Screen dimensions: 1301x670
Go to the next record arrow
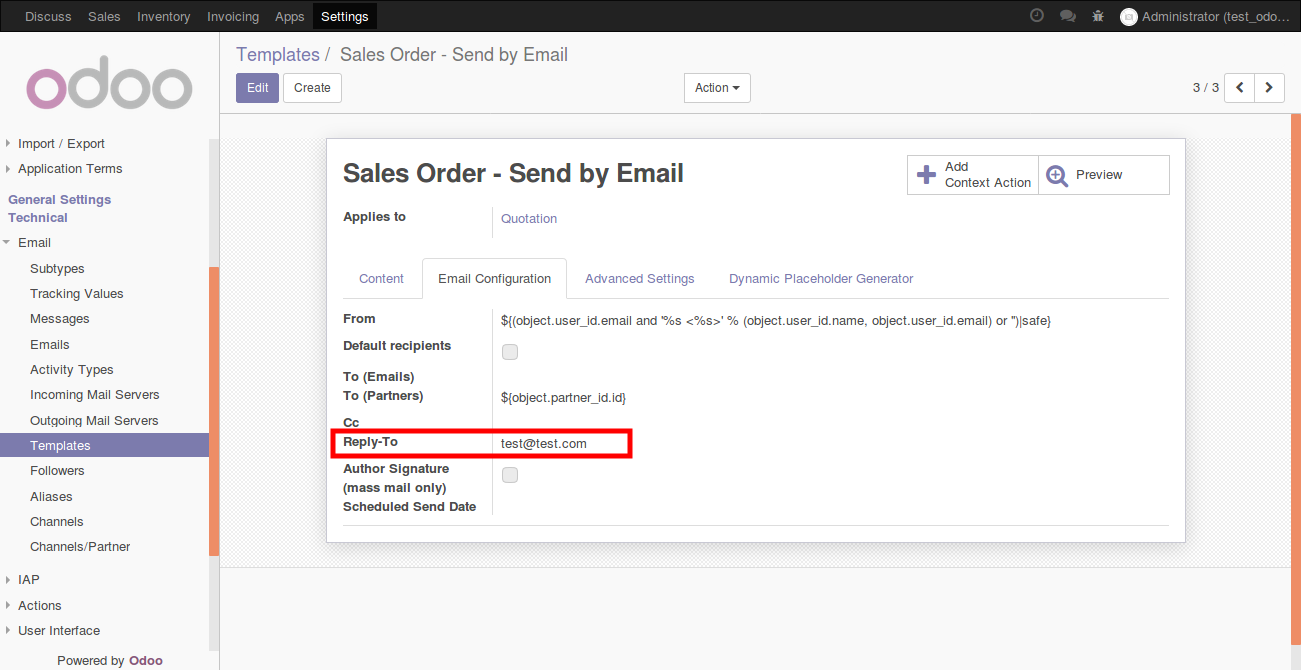tap(1269, 88)
